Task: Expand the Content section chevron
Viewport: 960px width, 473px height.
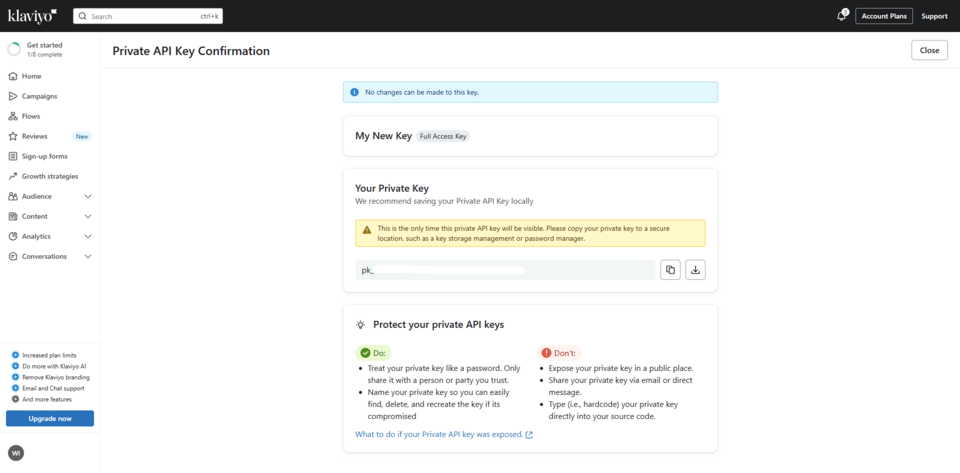Action: coord(88,216)
